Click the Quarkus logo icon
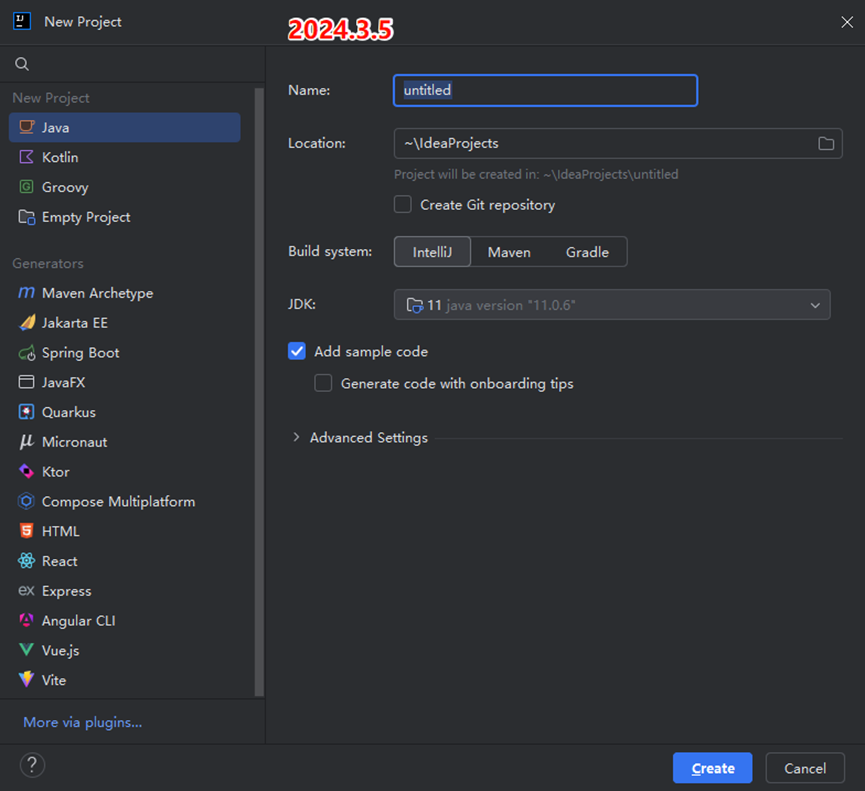This screenshot has width=865, height=791. (x=26, y=412)
